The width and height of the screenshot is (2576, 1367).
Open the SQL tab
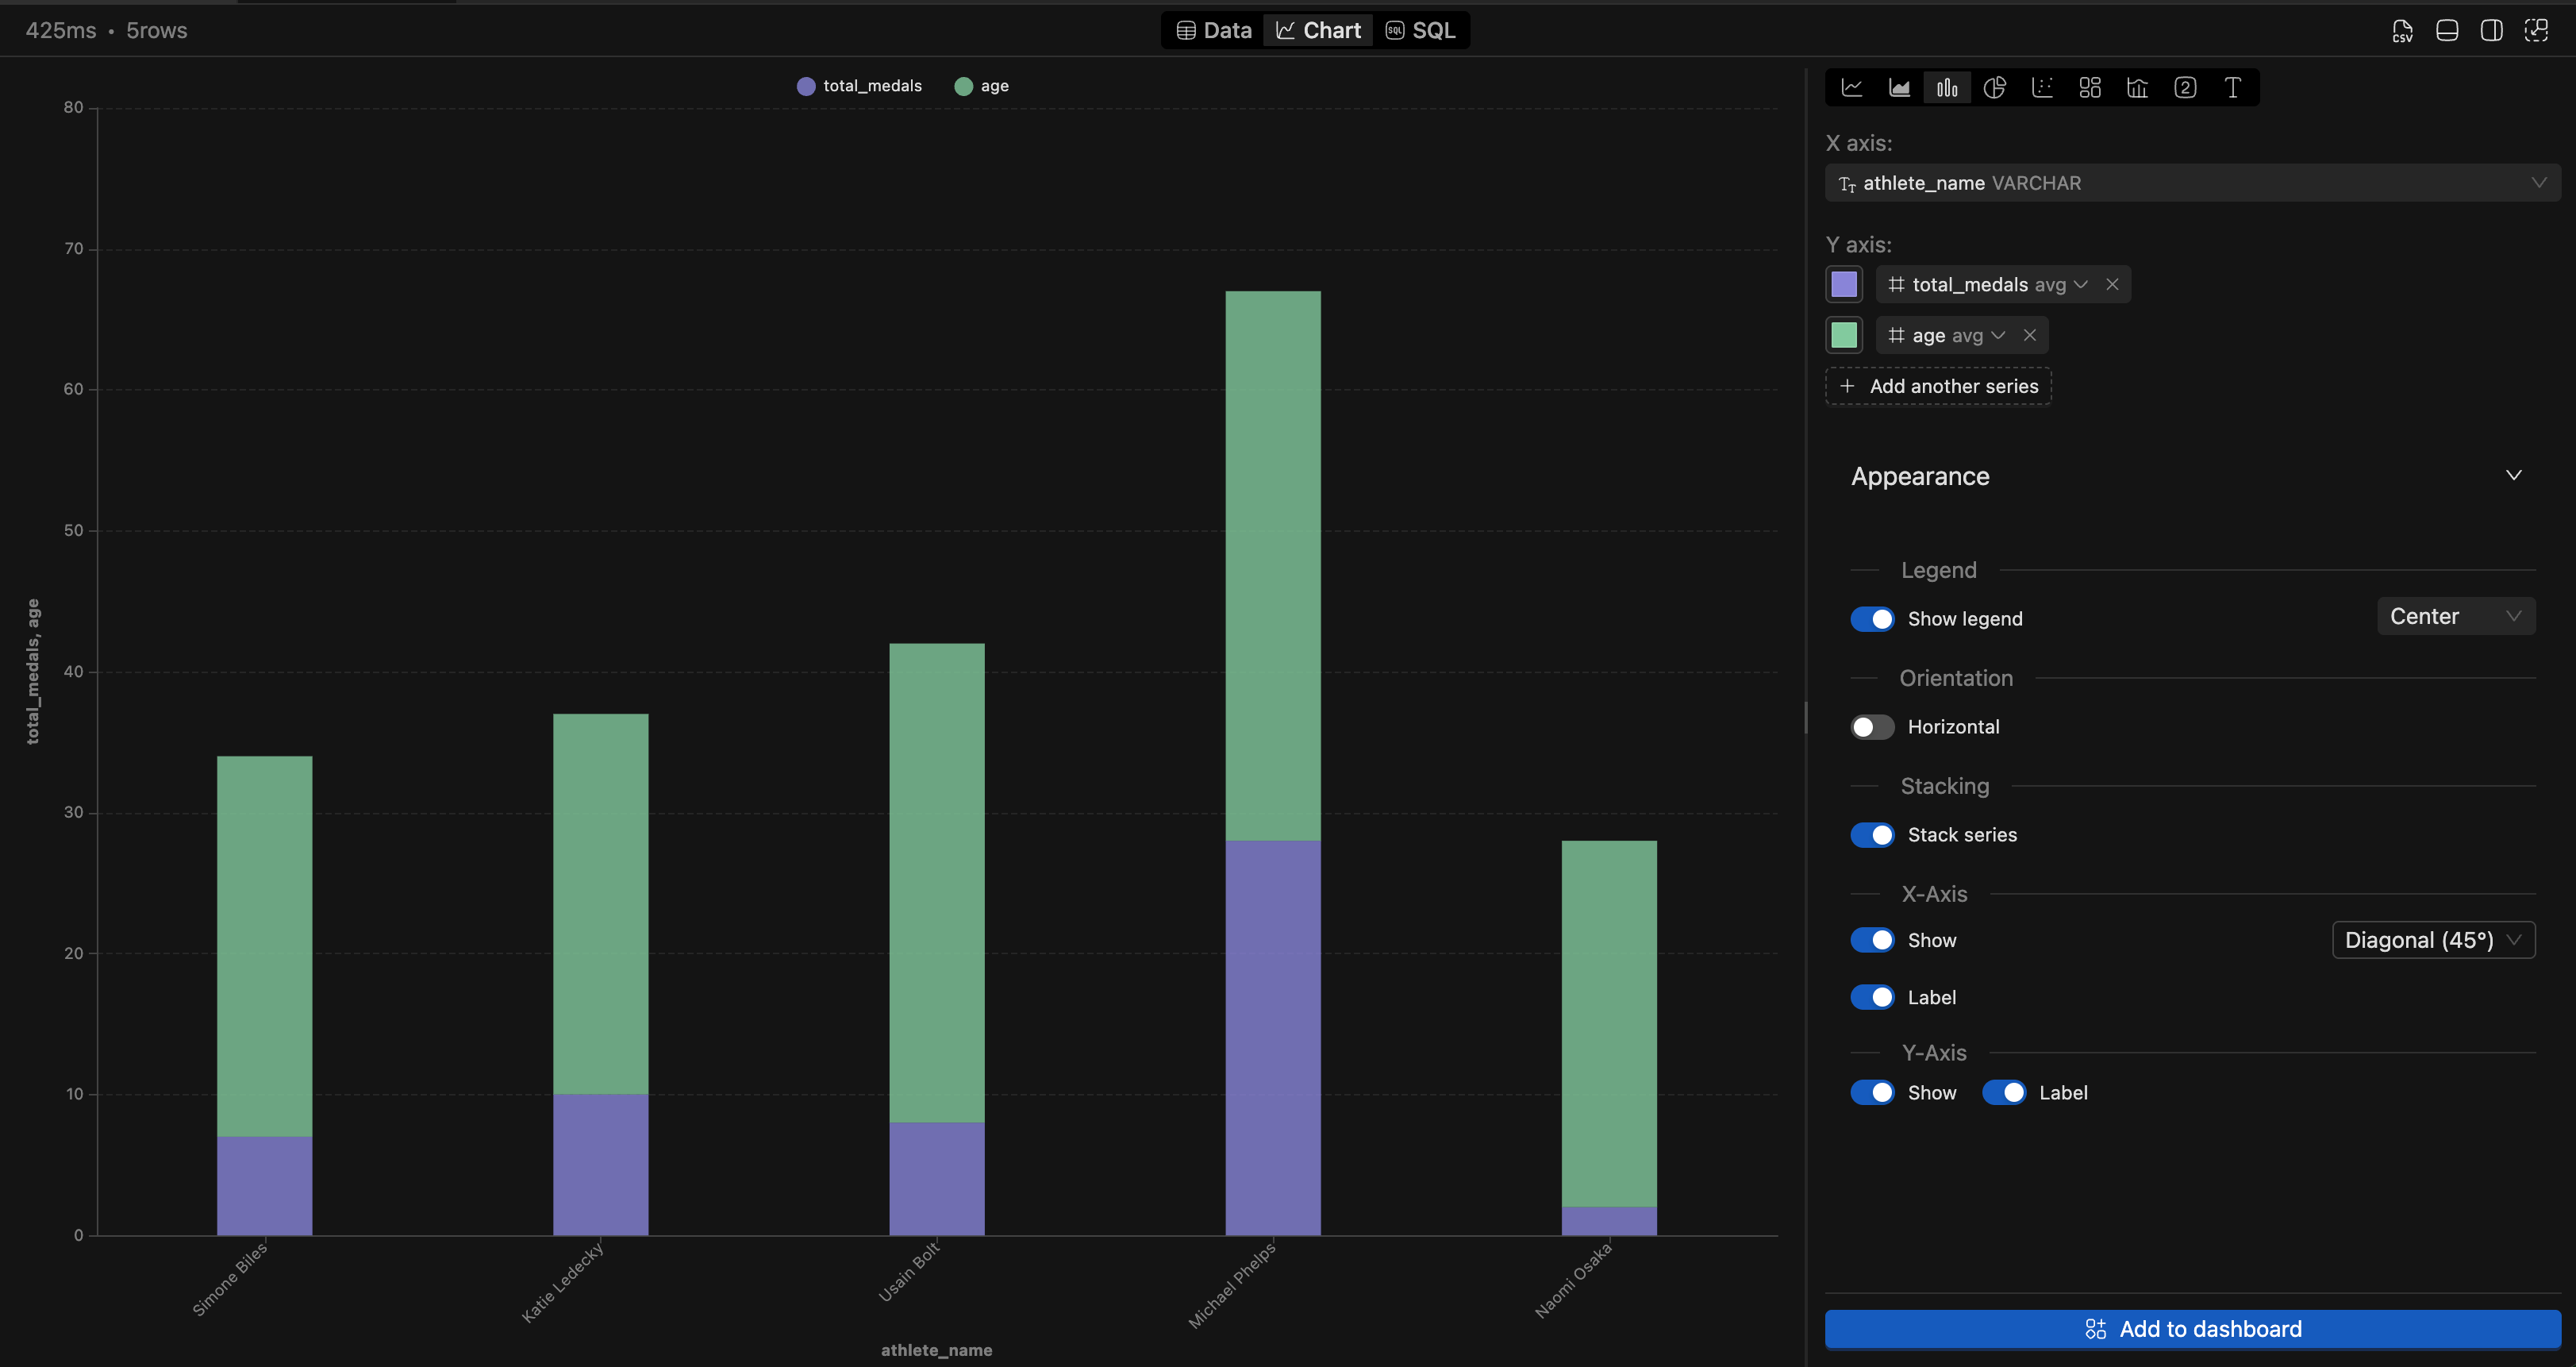1421,30
